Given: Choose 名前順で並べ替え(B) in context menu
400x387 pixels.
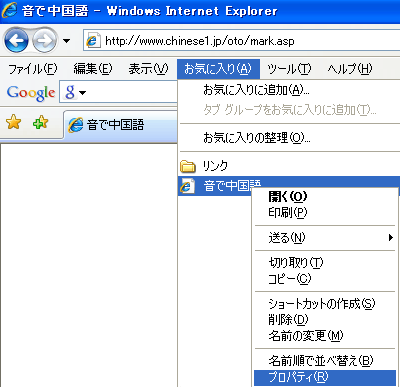Looking at the screenshot, I should [321, 360].
